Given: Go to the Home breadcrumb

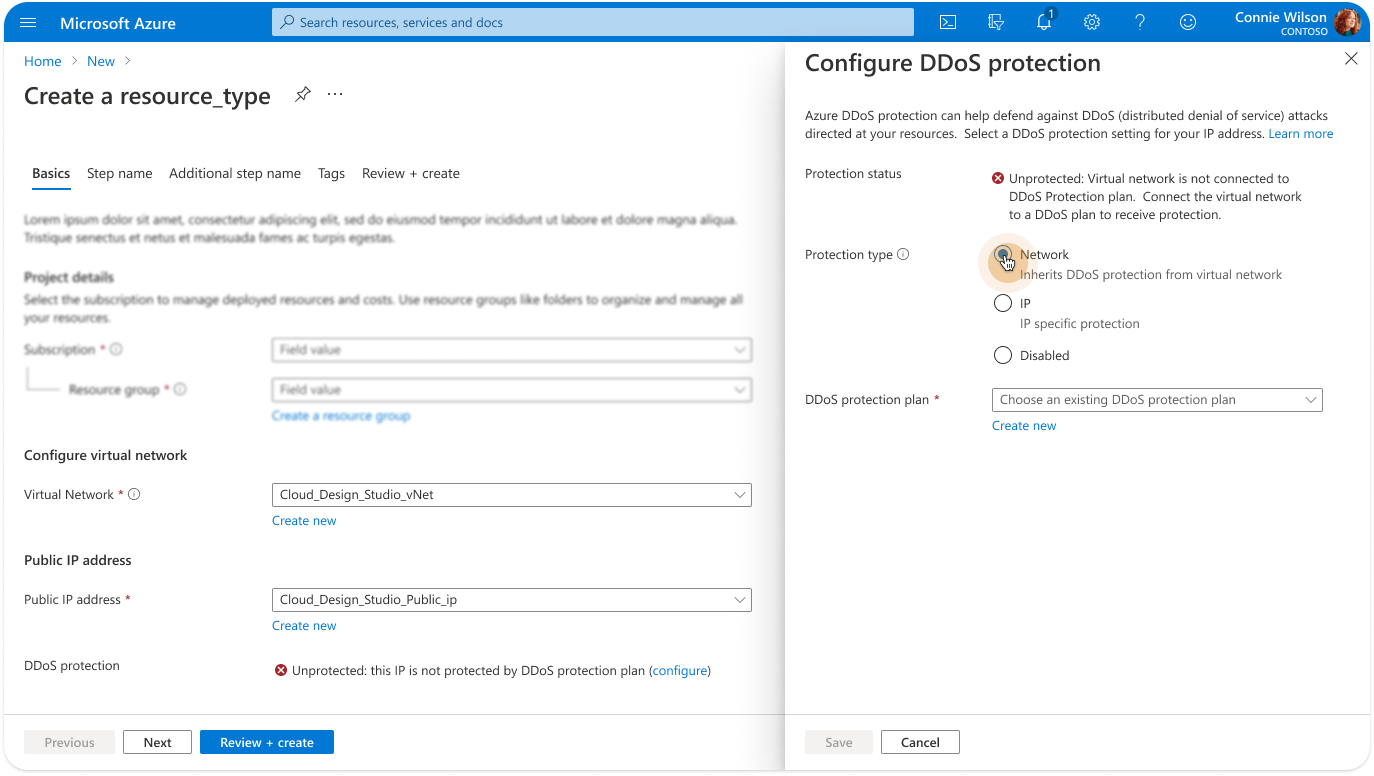Looking at the screenshot, I should click(43, 61).
